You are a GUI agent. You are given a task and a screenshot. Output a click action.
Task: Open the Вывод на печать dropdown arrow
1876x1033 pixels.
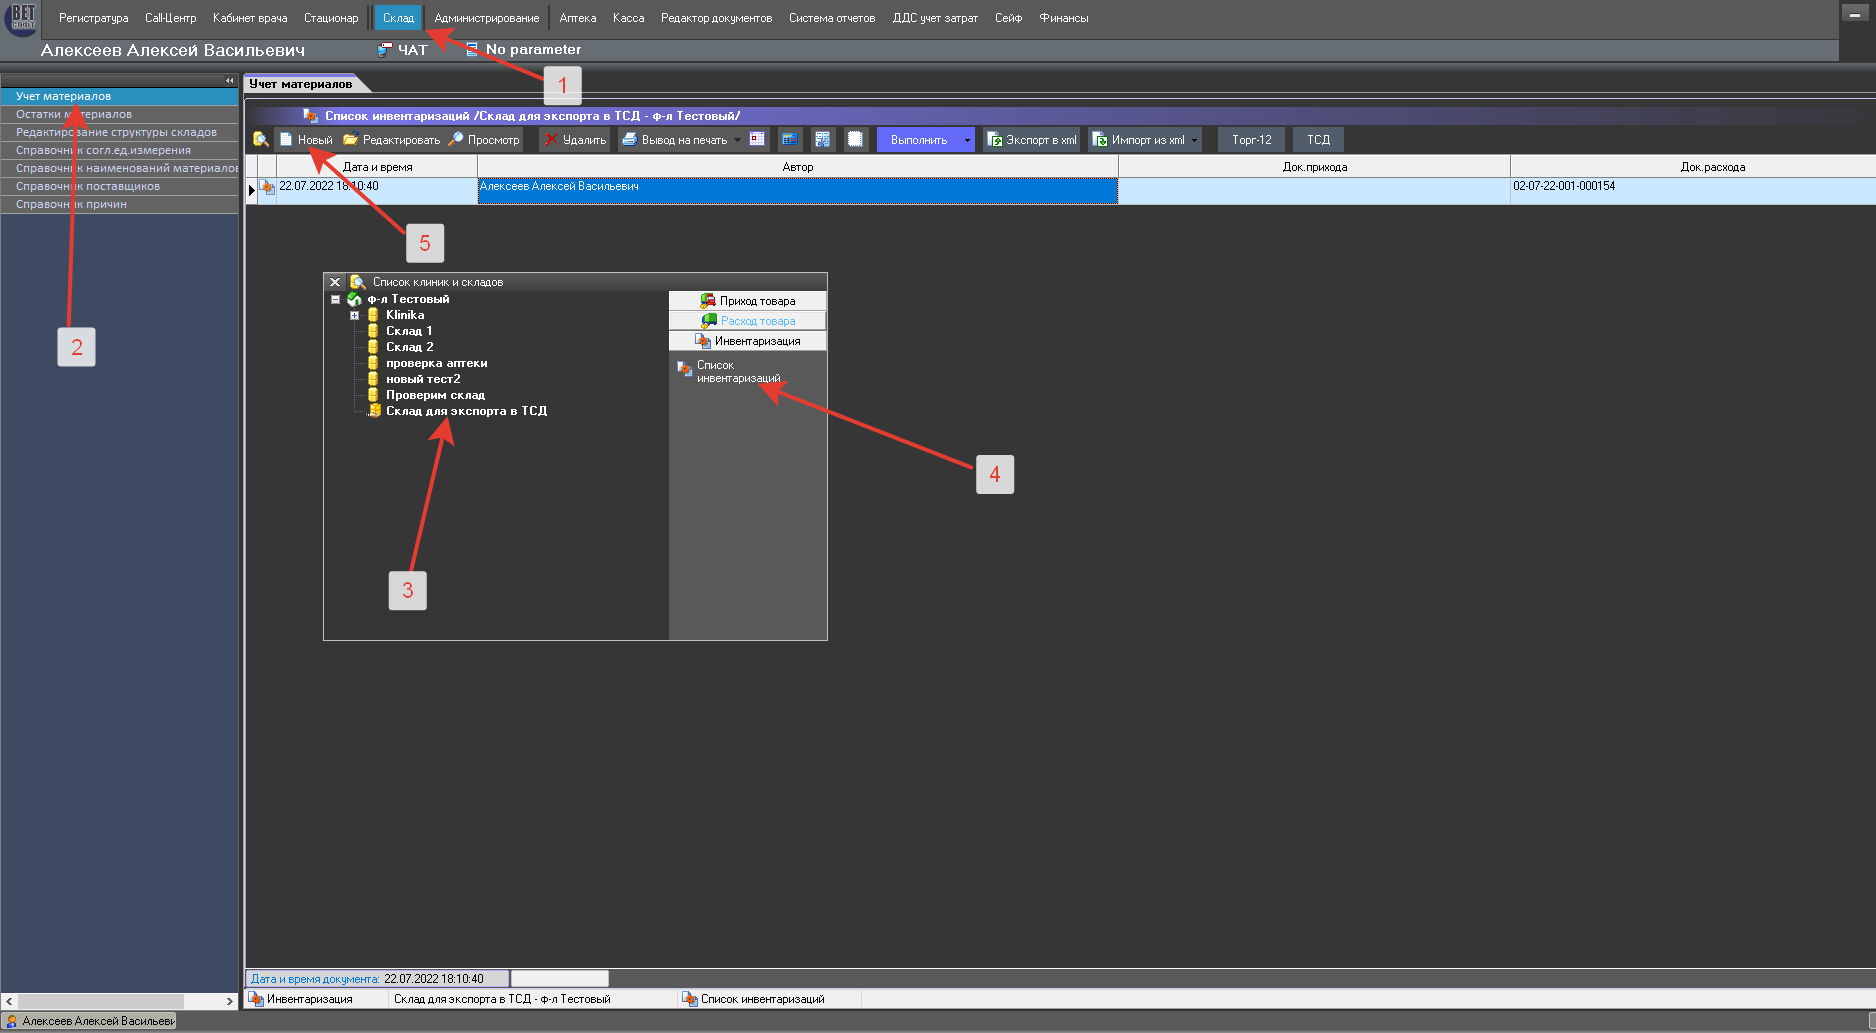738,140
